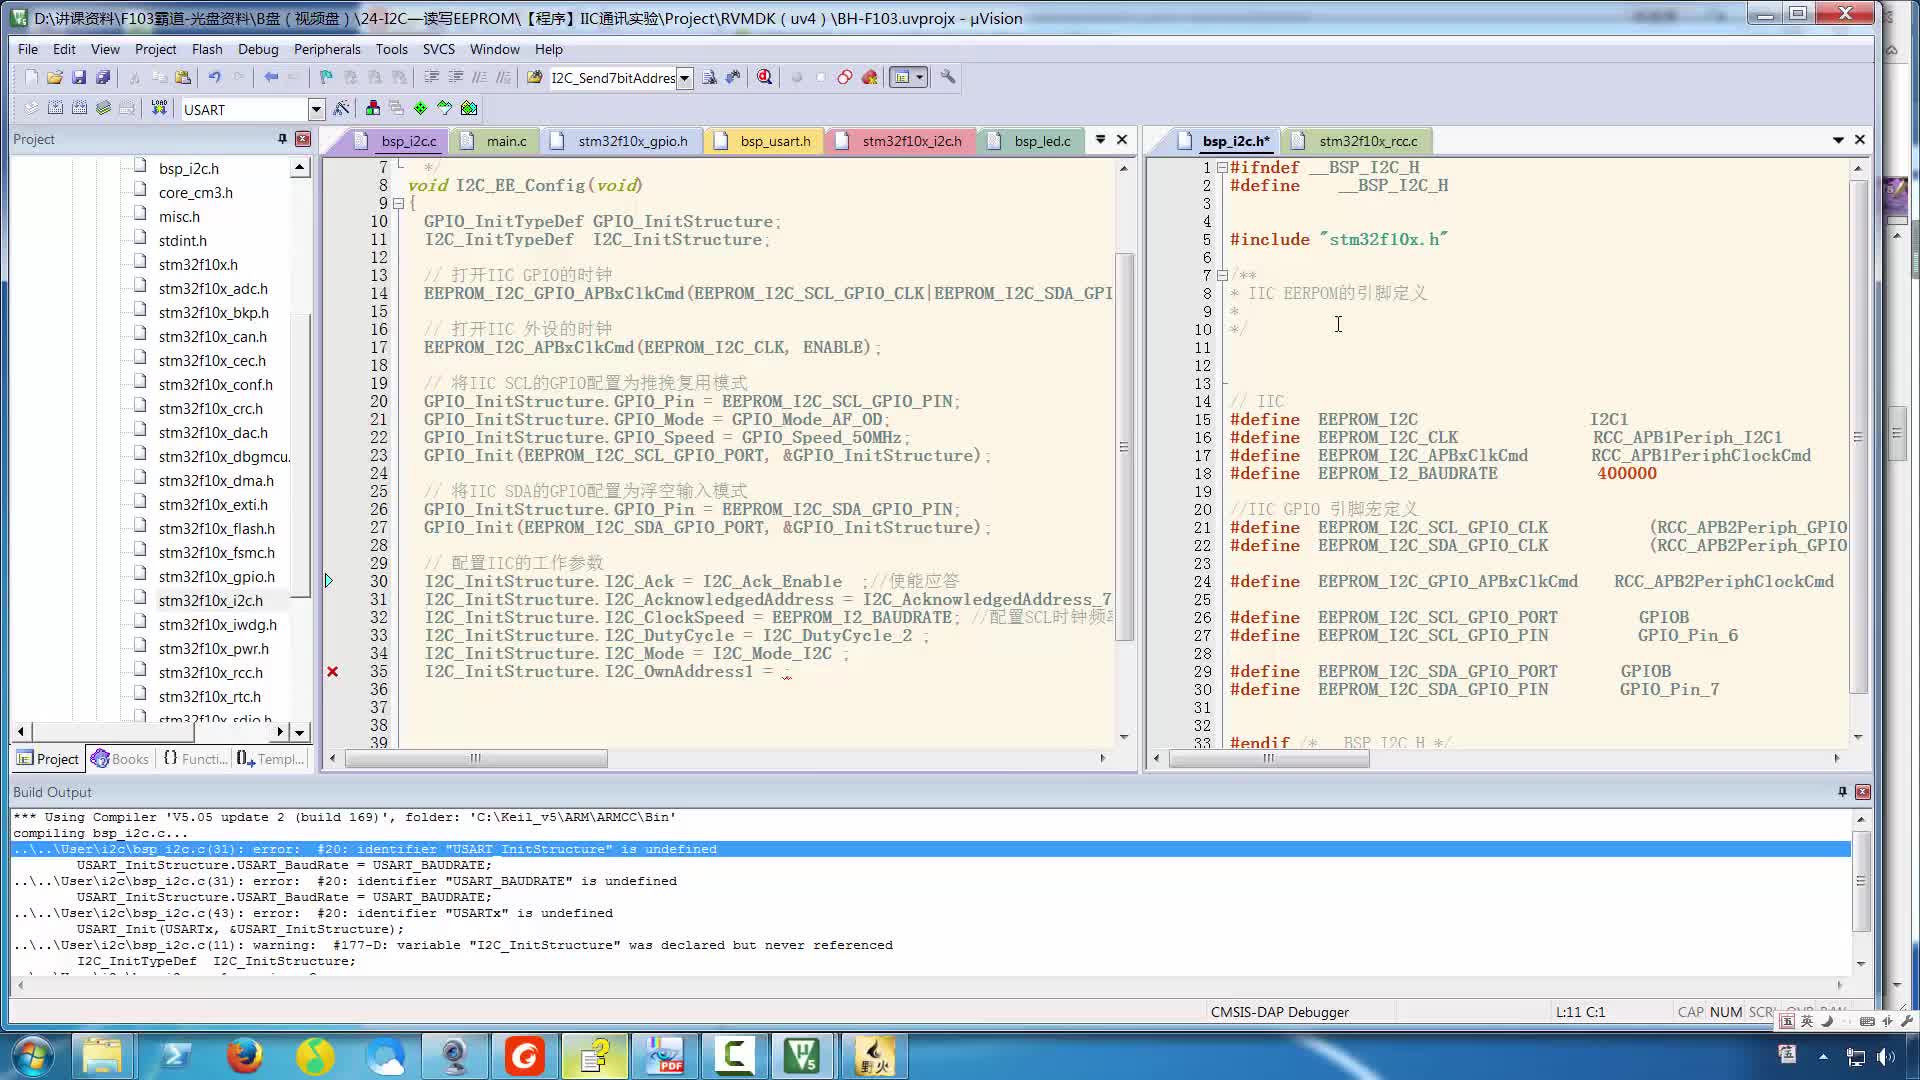Pin the Project panel
Viewport: 1920px width, 1080px height.
pos(282,139)
